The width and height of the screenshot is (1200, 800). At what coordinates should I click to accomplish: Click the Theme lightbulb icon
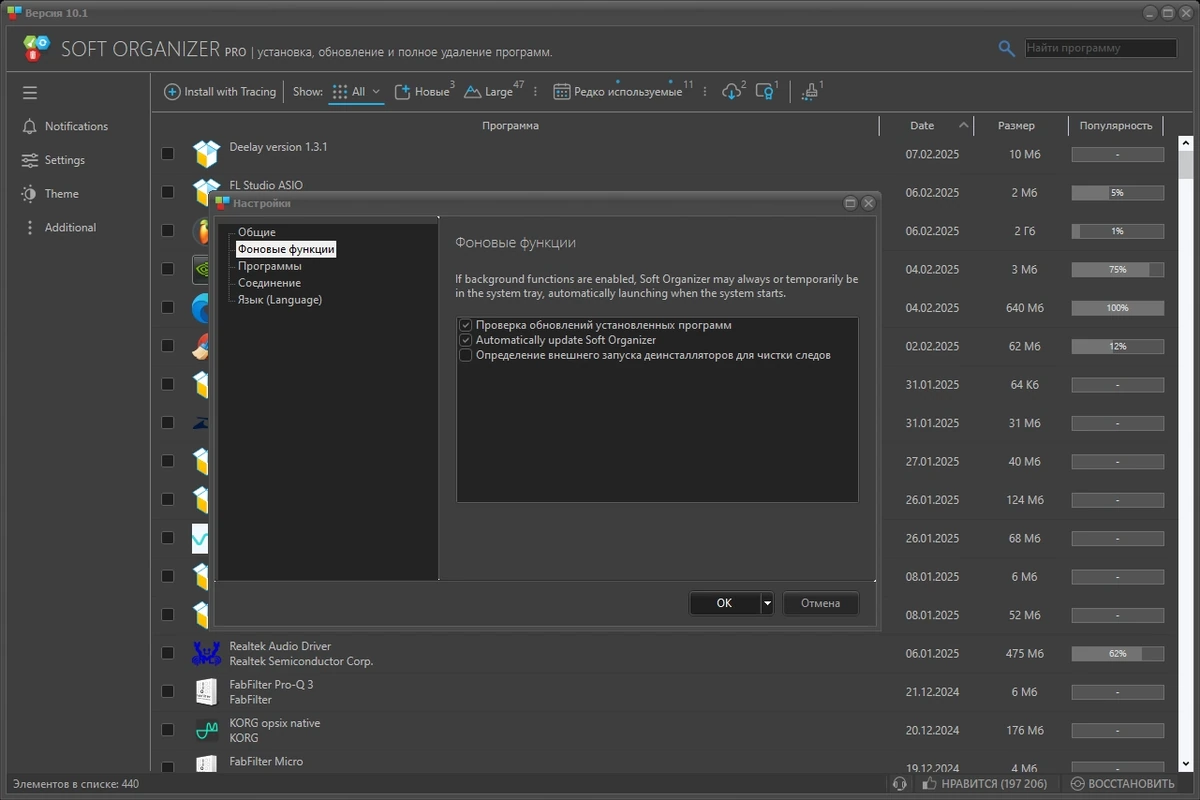29,194
